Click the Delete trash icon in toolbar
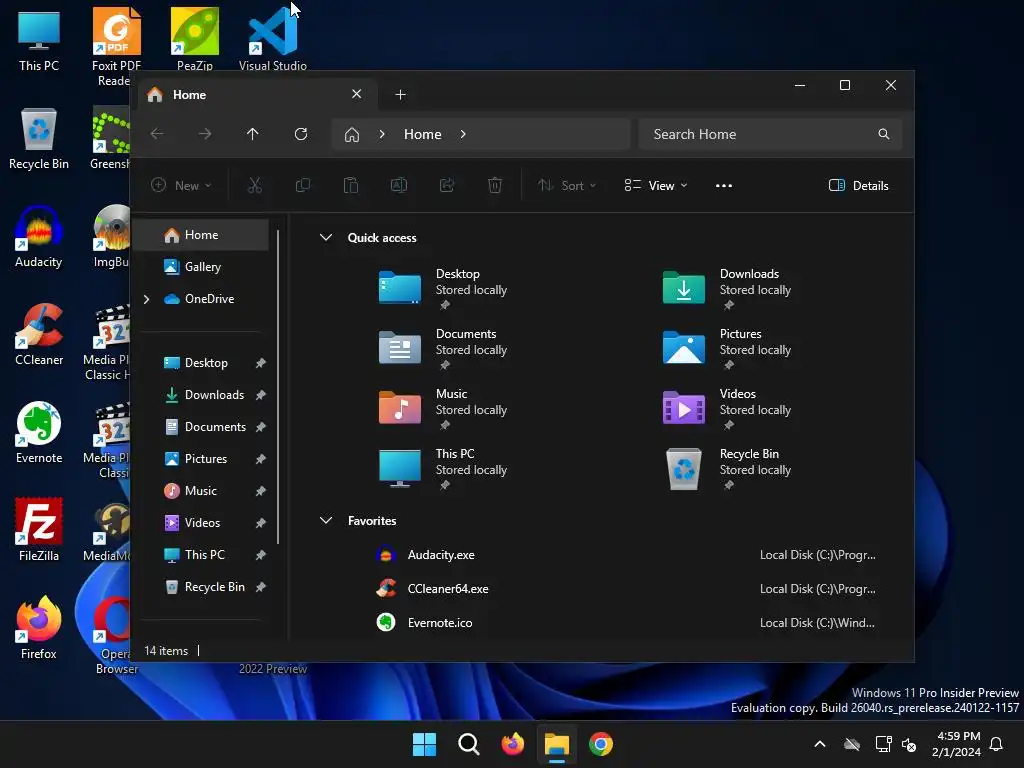The width and height of the screenshot is (1024, 768). (495, 185)
